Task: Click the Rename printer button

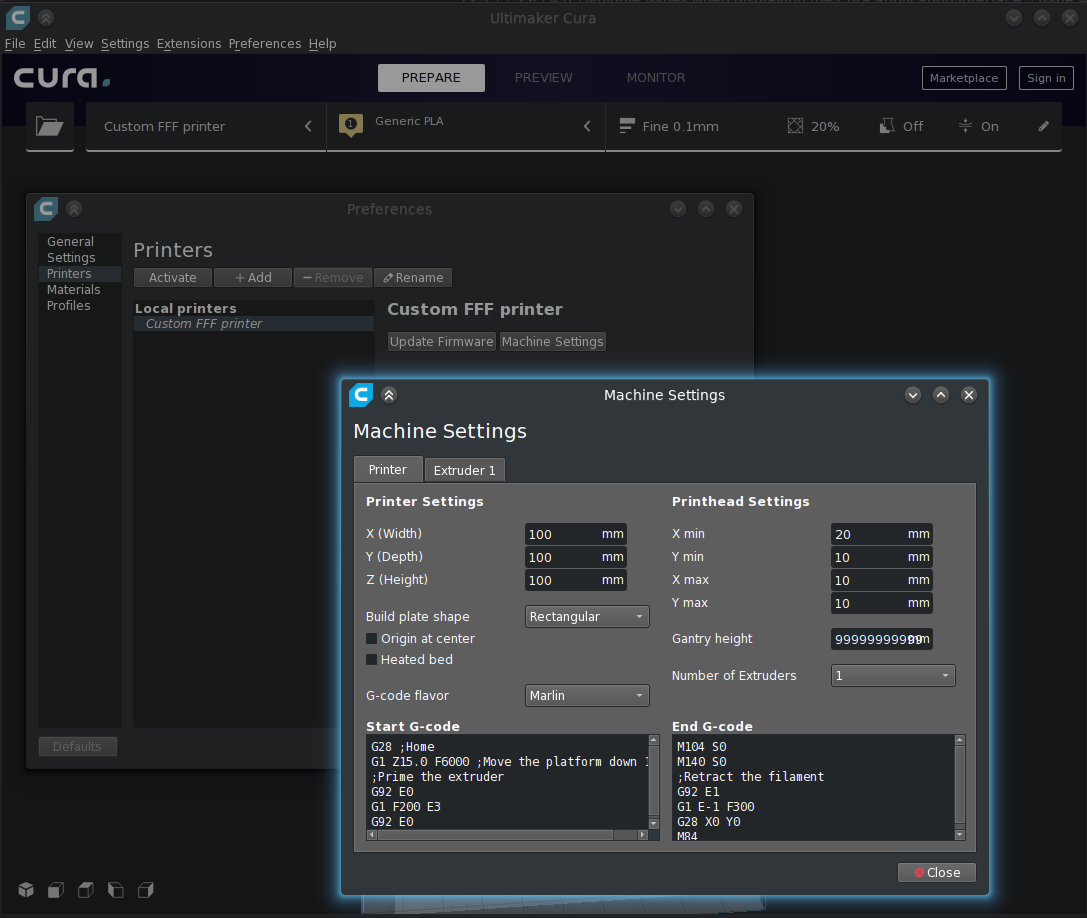Action: [413, 277]
